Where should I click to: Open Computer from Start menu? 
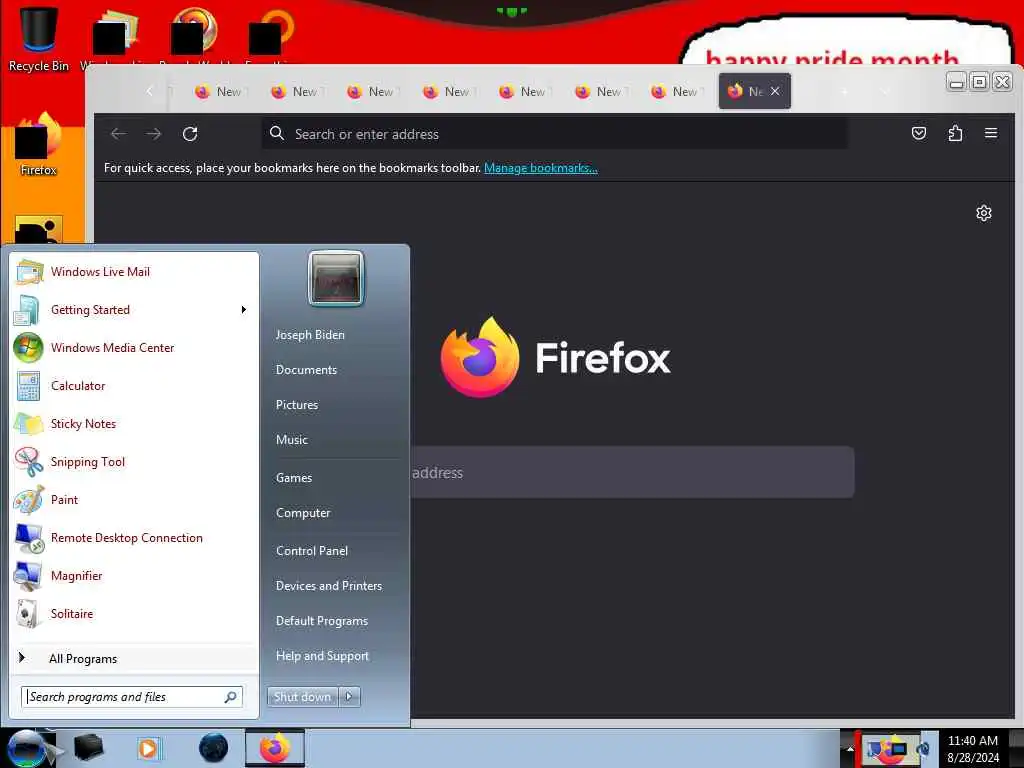[303, 513]
